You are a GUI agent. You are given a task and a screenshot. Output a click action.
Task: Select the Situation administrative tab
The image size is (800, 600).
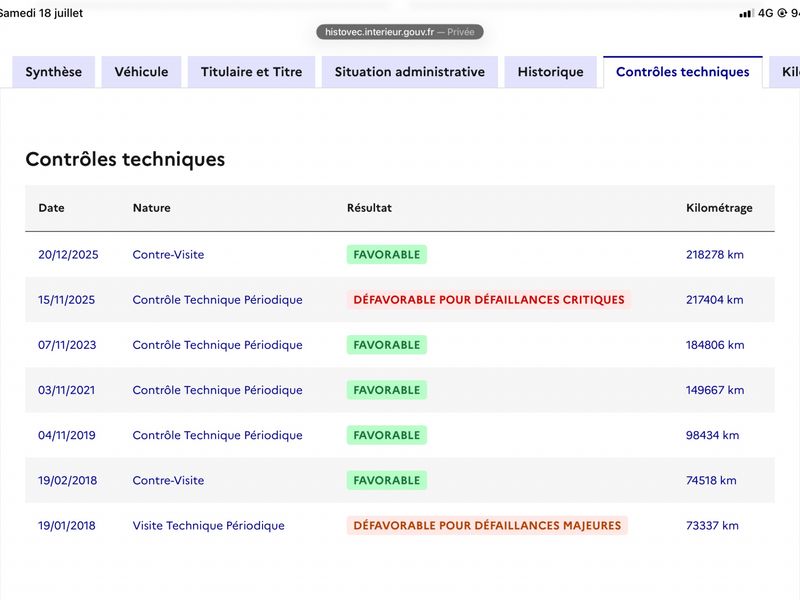click(x=410, y=72)
